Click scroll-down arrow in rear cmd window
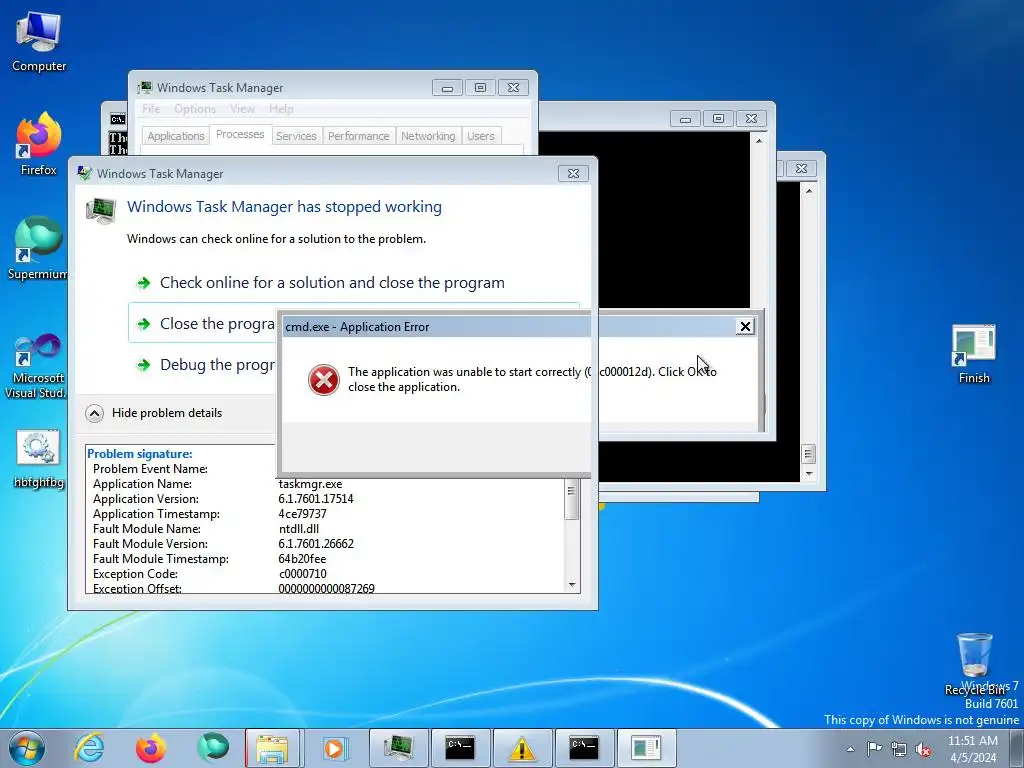The width and height of the screenshot is (1024, 768). coord(809,474)
